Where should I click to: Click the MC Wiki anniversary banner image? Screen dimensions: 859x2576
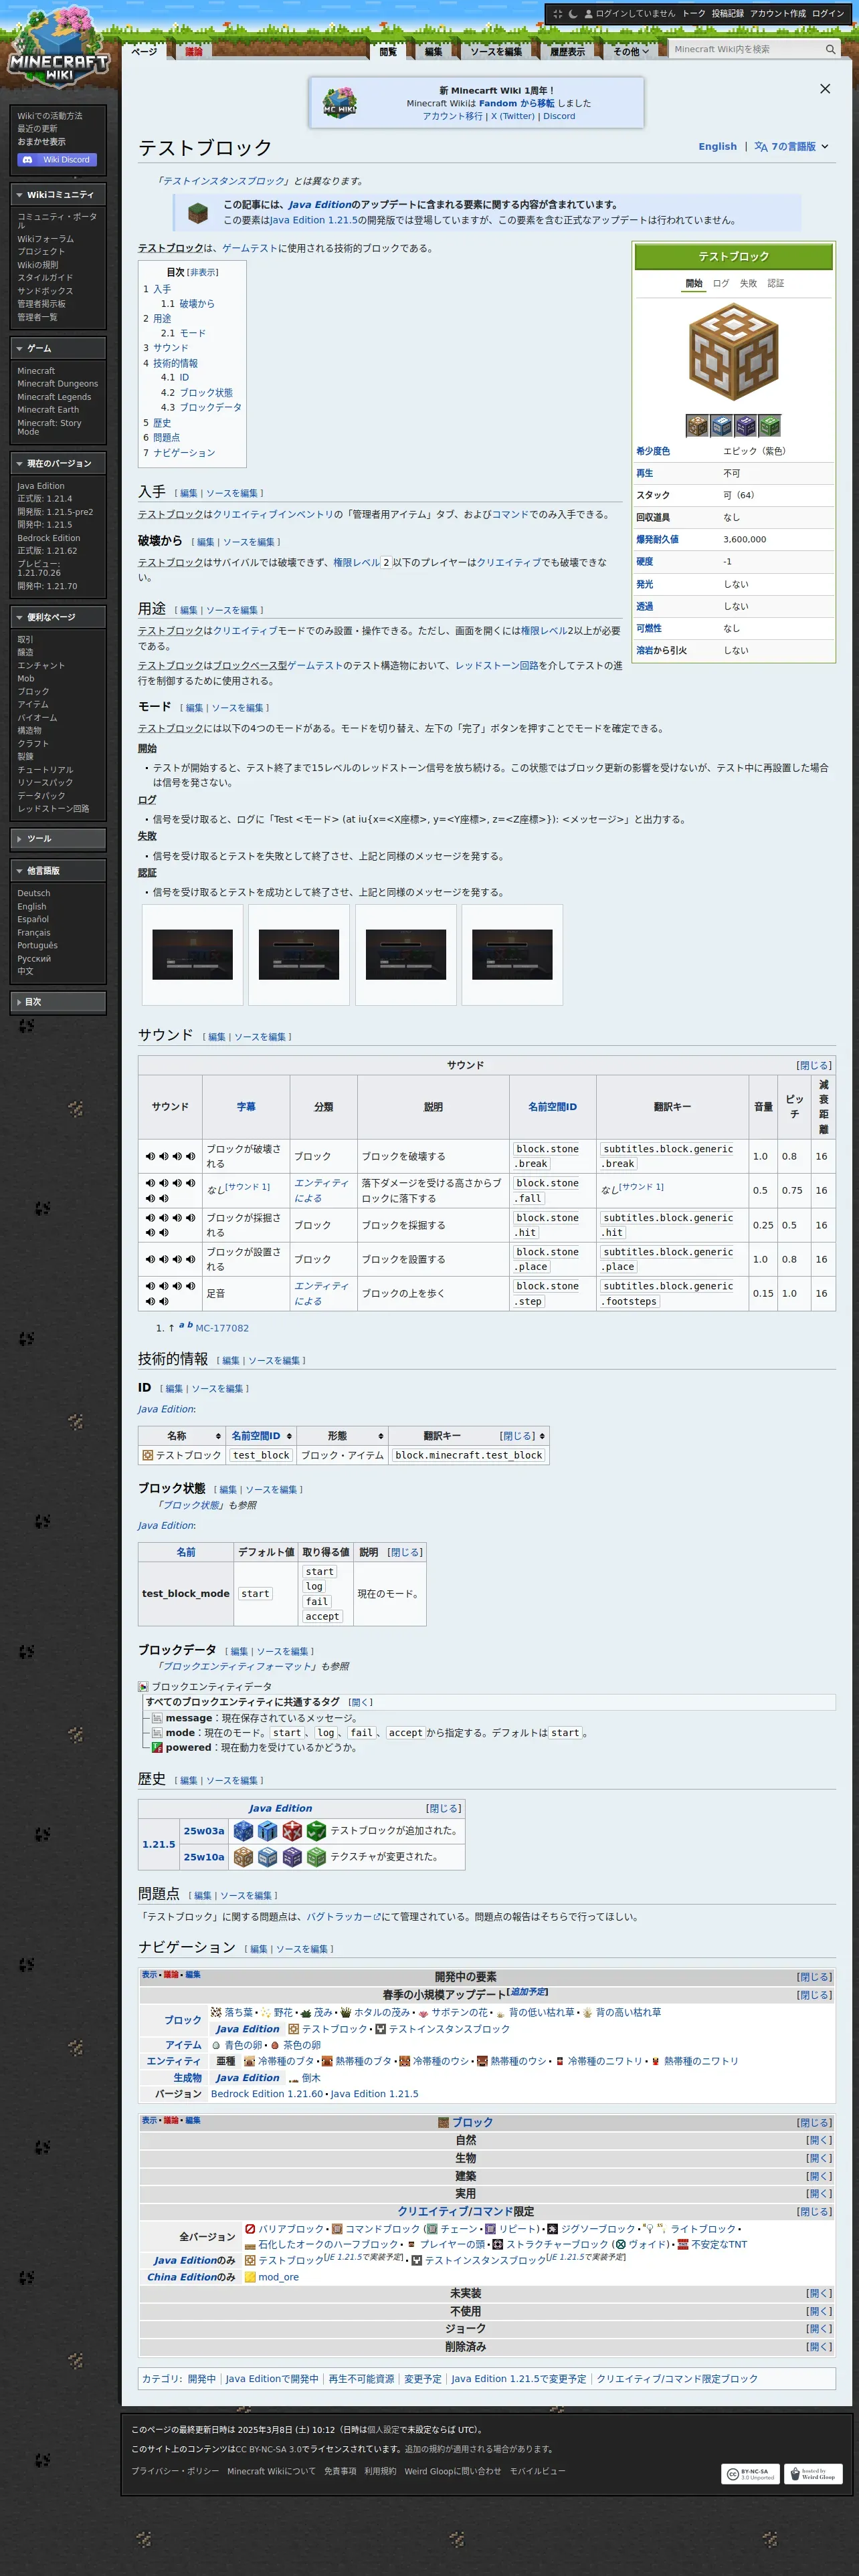[x=340, y=103]
